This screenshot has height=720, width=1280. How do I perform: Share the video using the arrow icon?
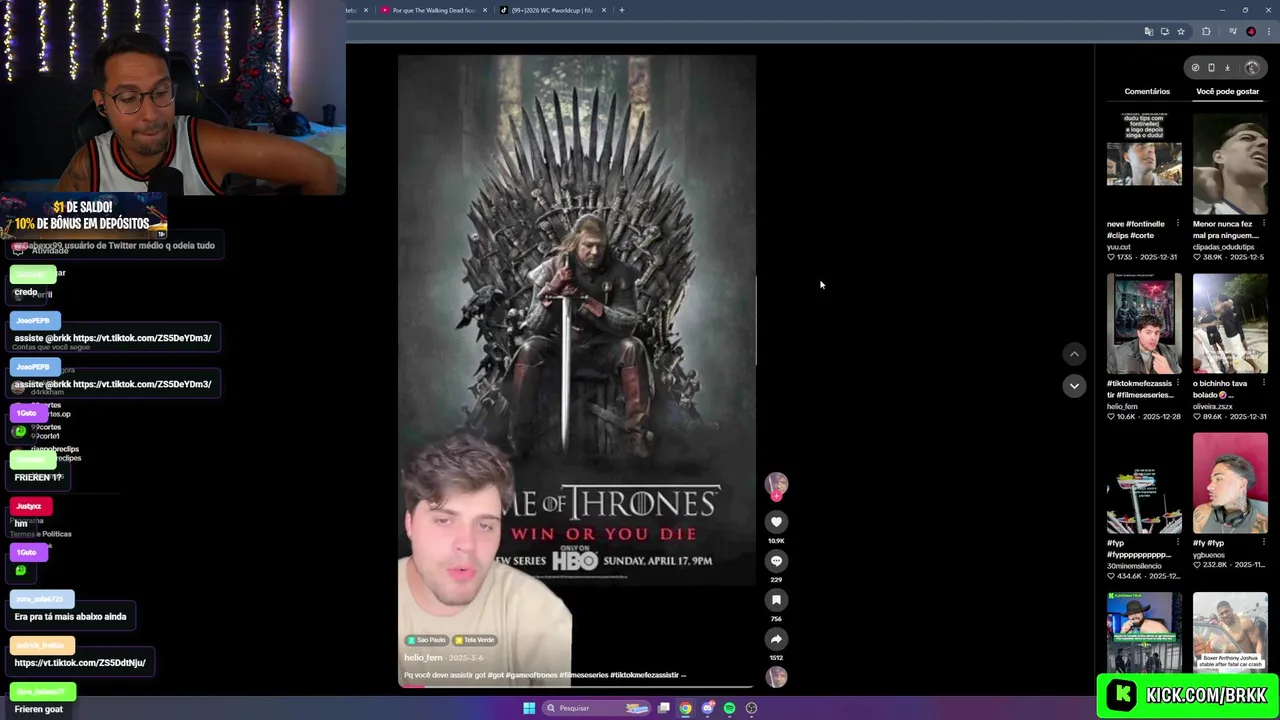(776, 639)
